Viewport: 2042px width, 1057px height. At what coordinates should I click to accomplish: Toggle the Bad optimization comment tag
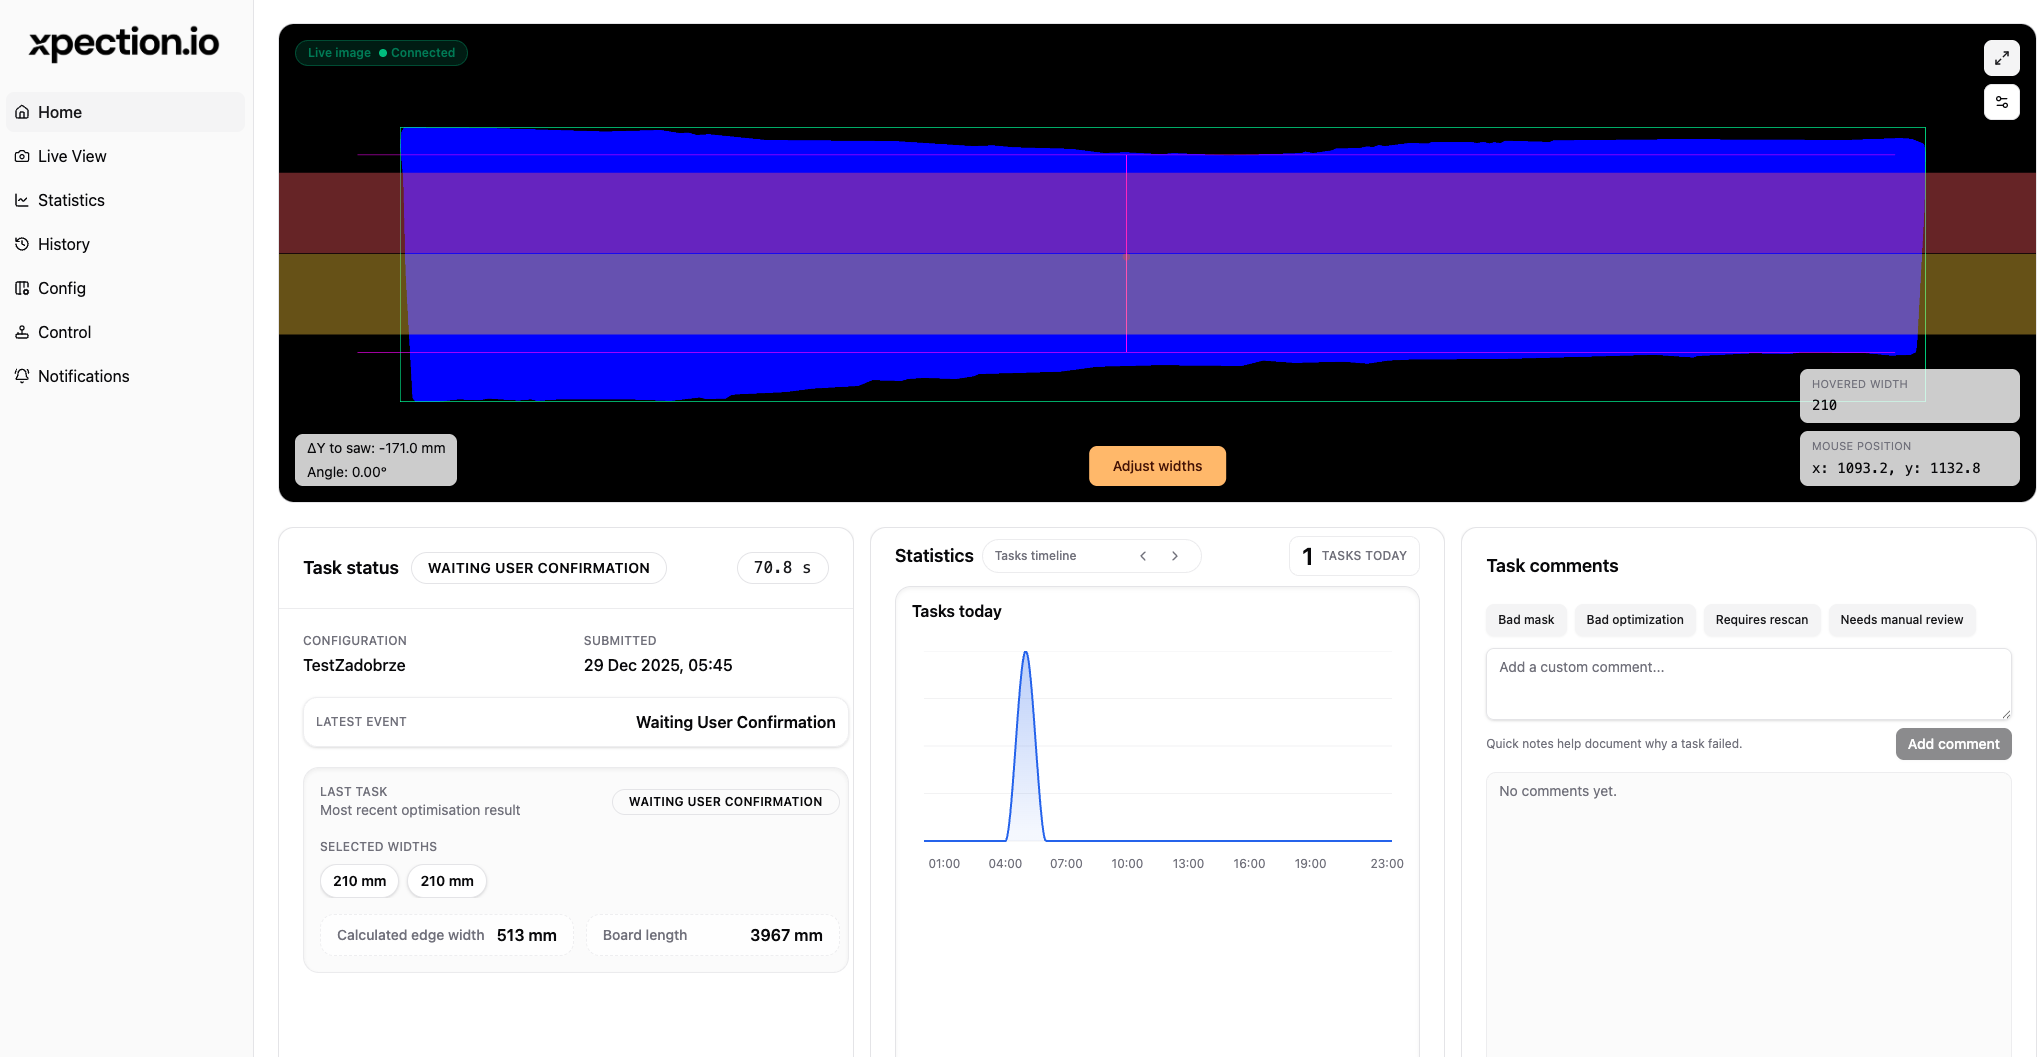pos(1635,620)
